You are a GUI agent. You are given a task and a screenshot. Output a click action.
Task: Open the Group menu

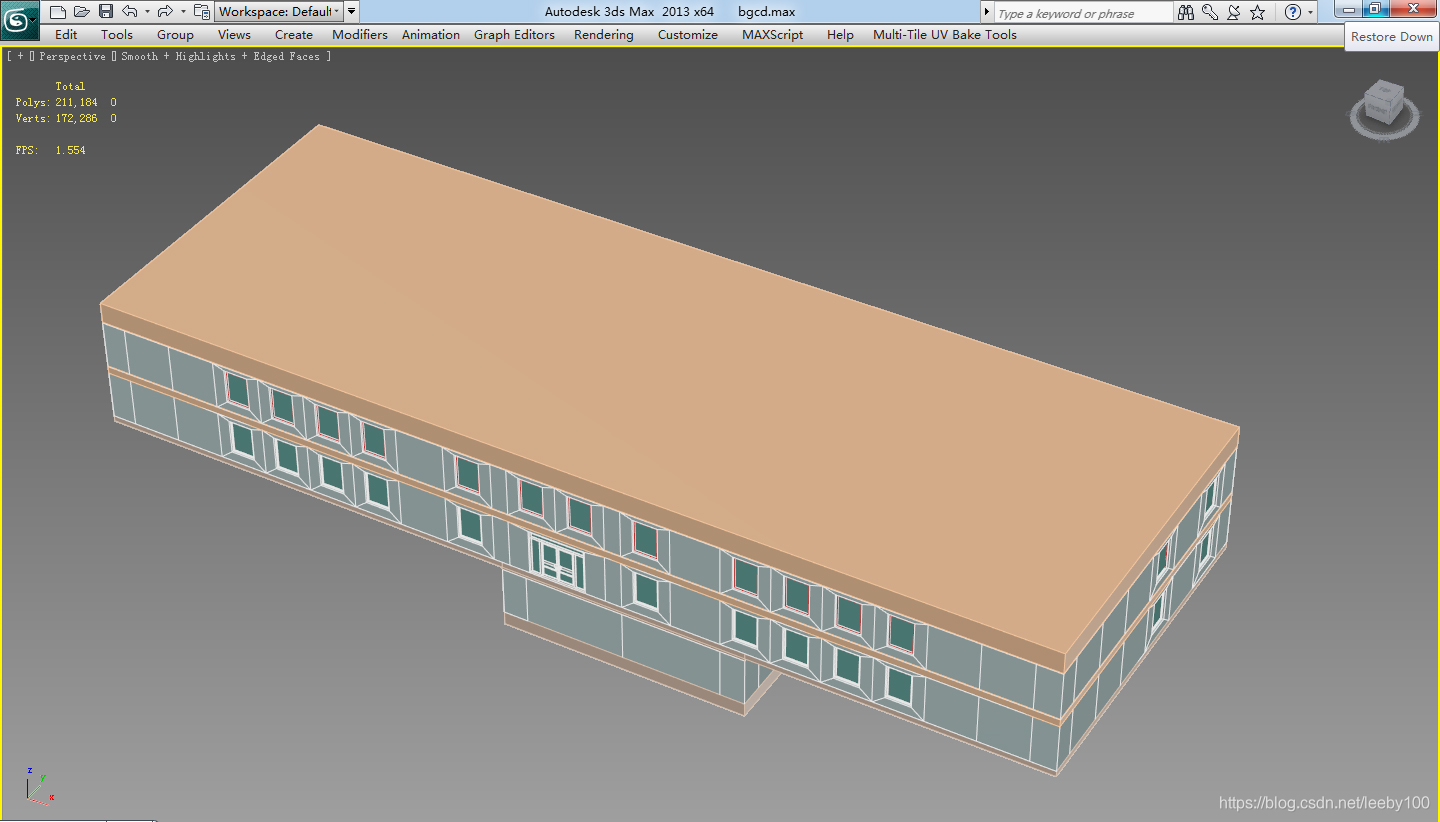[175, 34]
